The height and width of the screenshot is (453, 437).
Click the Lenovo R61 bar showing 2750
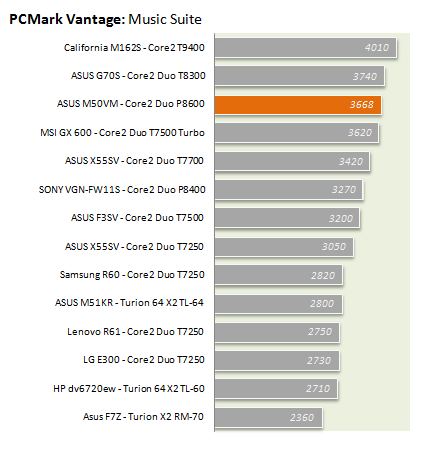(x=277, y=332)
